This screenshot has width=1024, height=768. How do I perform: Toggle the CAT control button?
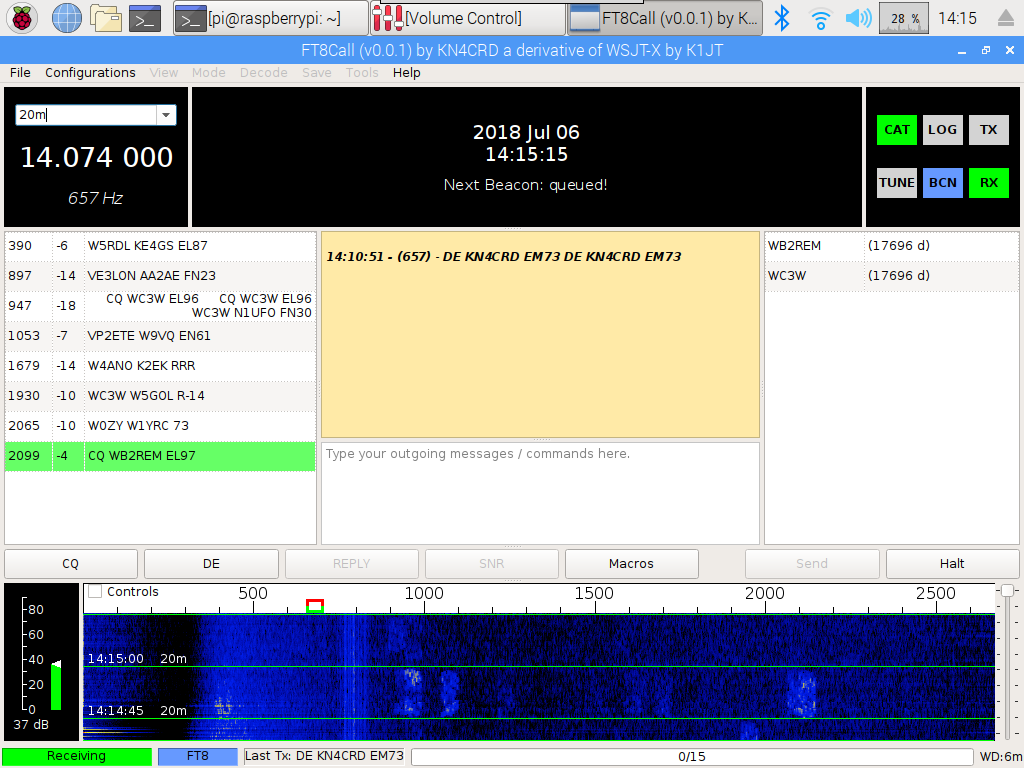[x=896, y=130]
